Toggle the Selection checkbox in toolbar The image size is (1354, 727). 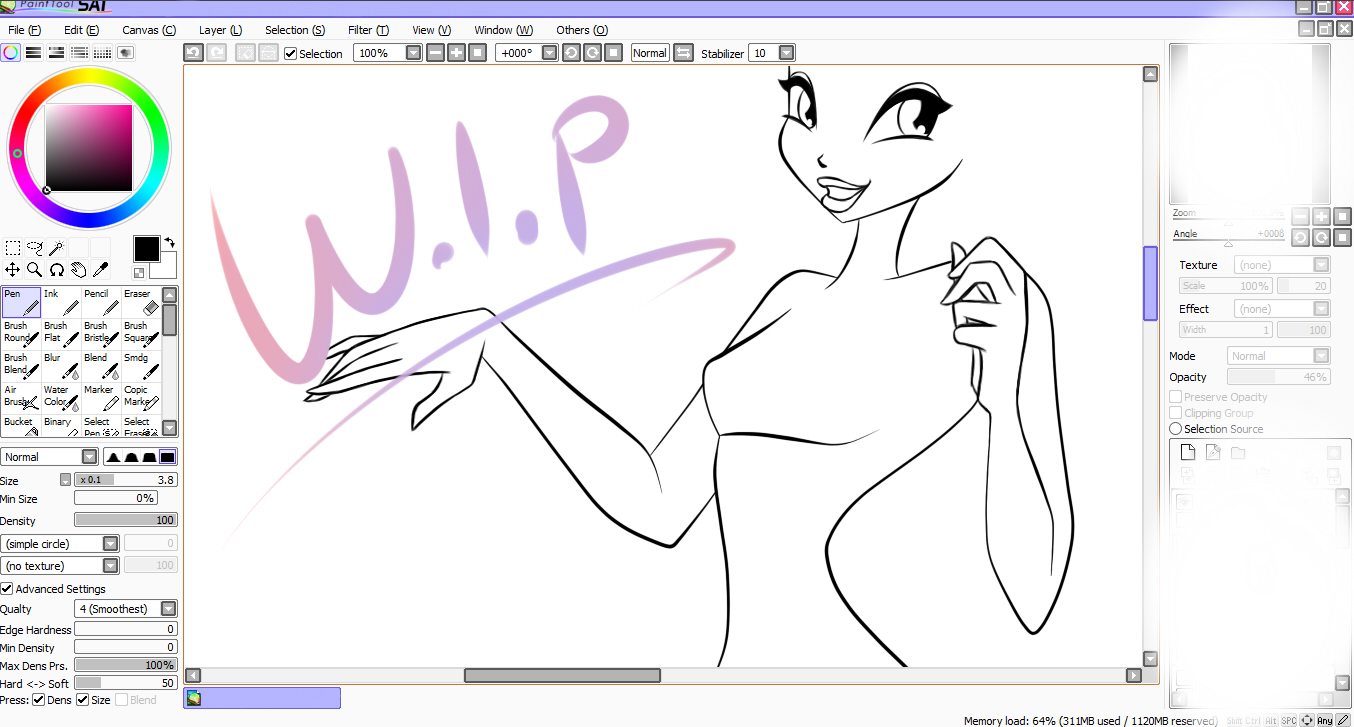[x=291, y=54]
